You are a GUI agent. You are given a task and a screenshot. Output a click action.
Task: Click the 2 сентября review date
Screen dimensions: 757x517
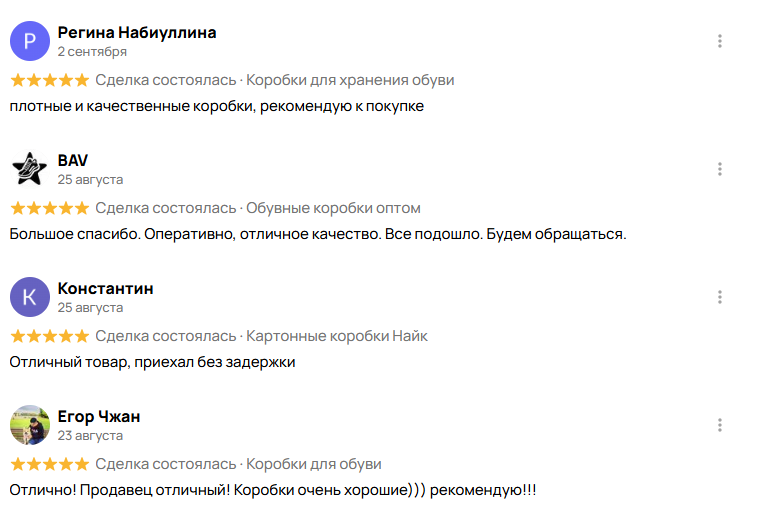pyautogui.click(x=92, y=51)
